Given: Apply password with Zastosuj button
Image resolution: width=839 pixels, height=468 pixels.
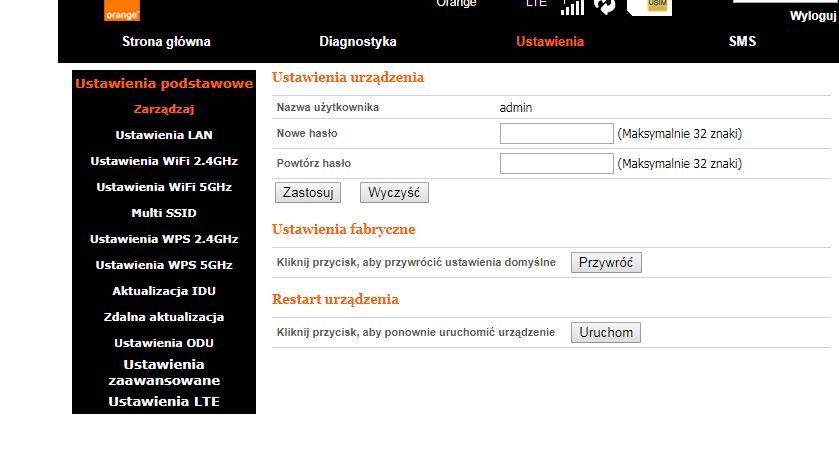Looking at the screenshot, I should point(308,193).
